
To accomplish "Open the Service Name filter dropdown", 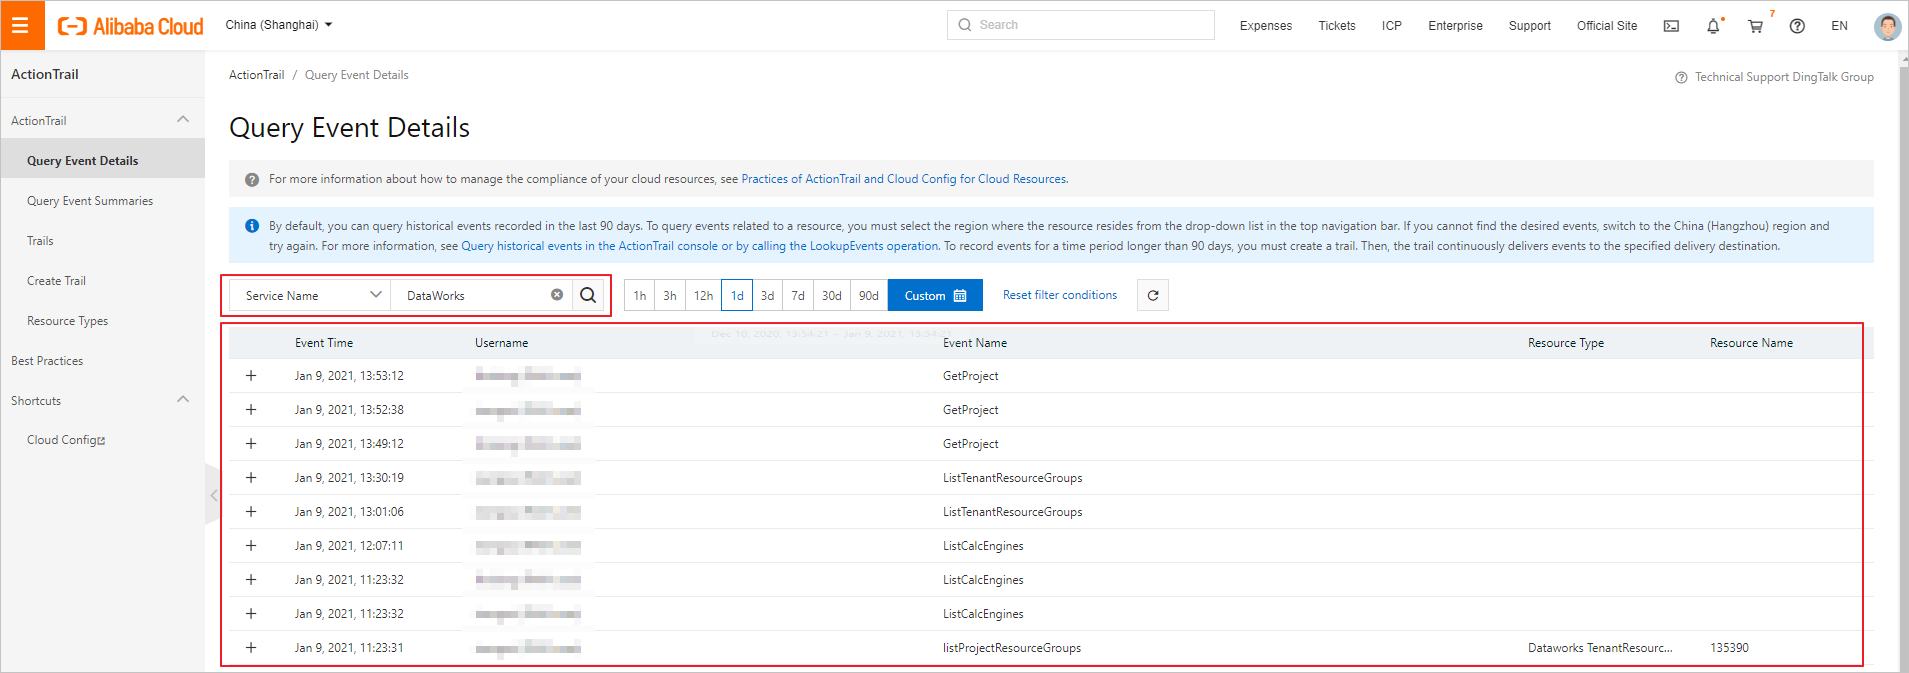I will [311, 295].
